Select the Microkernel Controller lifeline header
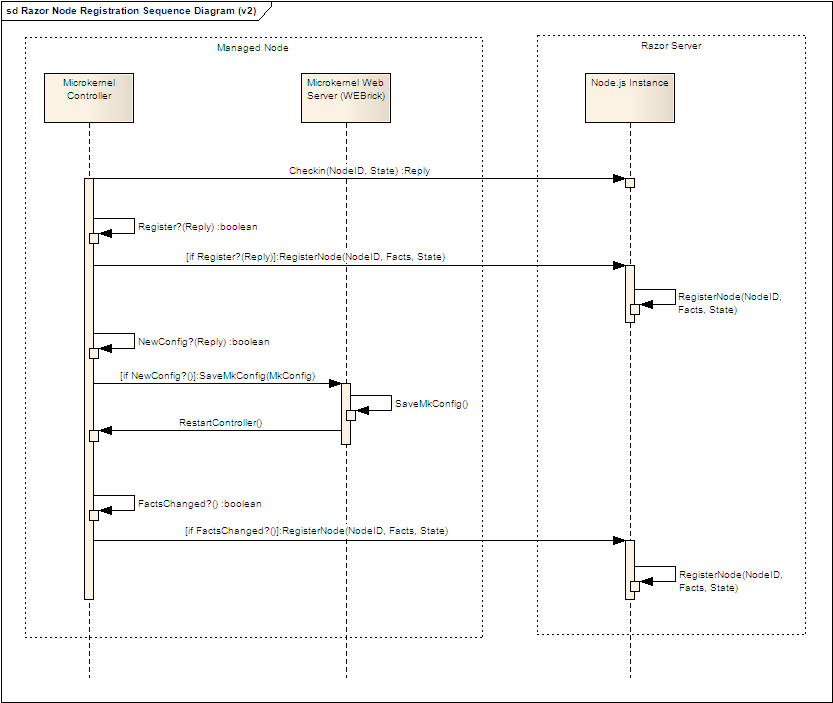833x703 pixels. pyautogui.click(x=88, y=97)
